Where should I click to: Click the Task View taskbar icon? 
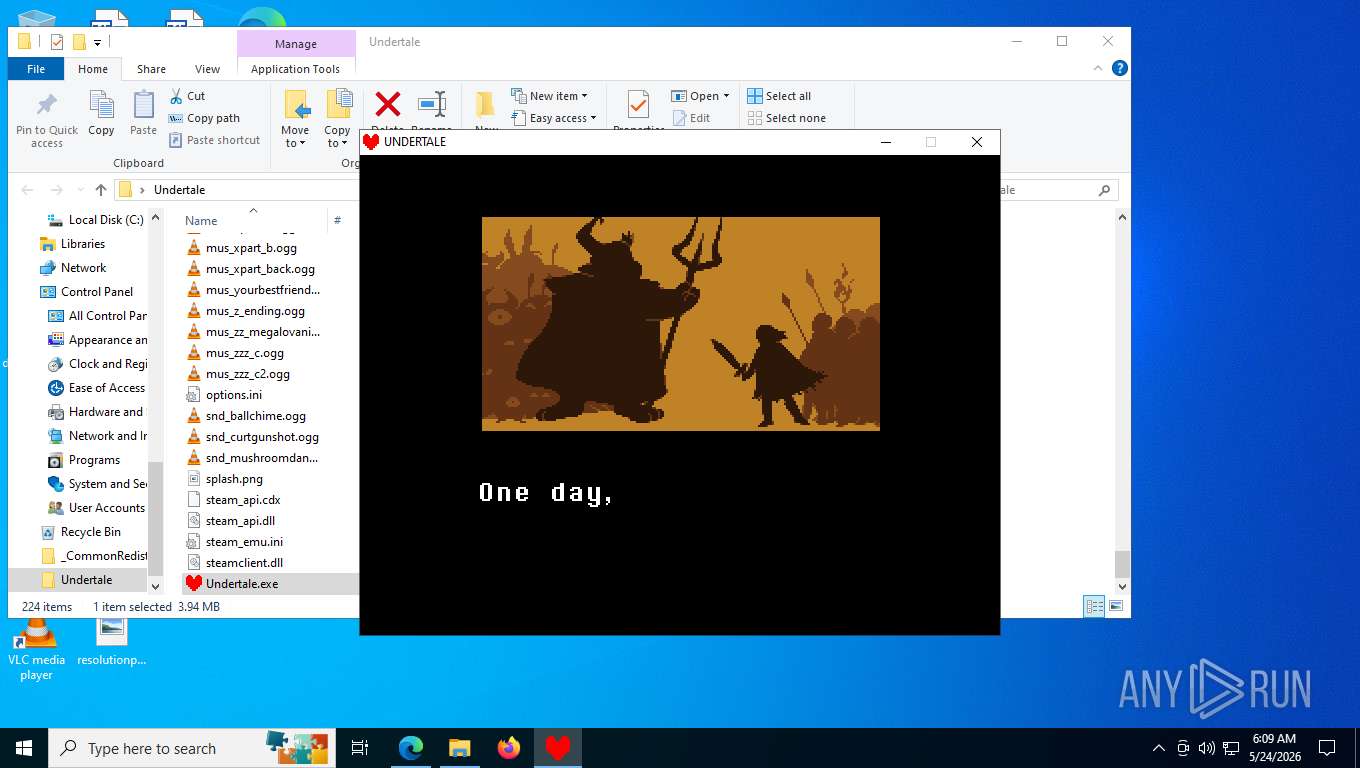[x=360, y=748]
